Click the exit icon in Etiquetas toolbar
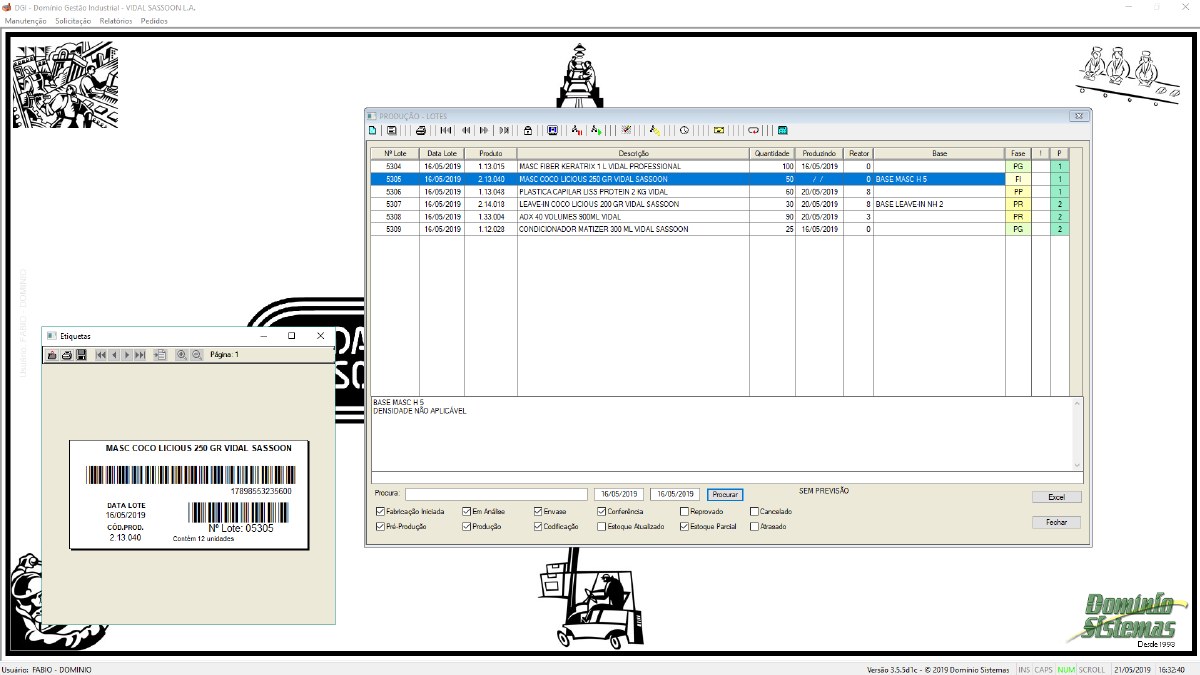 (52, 354)
